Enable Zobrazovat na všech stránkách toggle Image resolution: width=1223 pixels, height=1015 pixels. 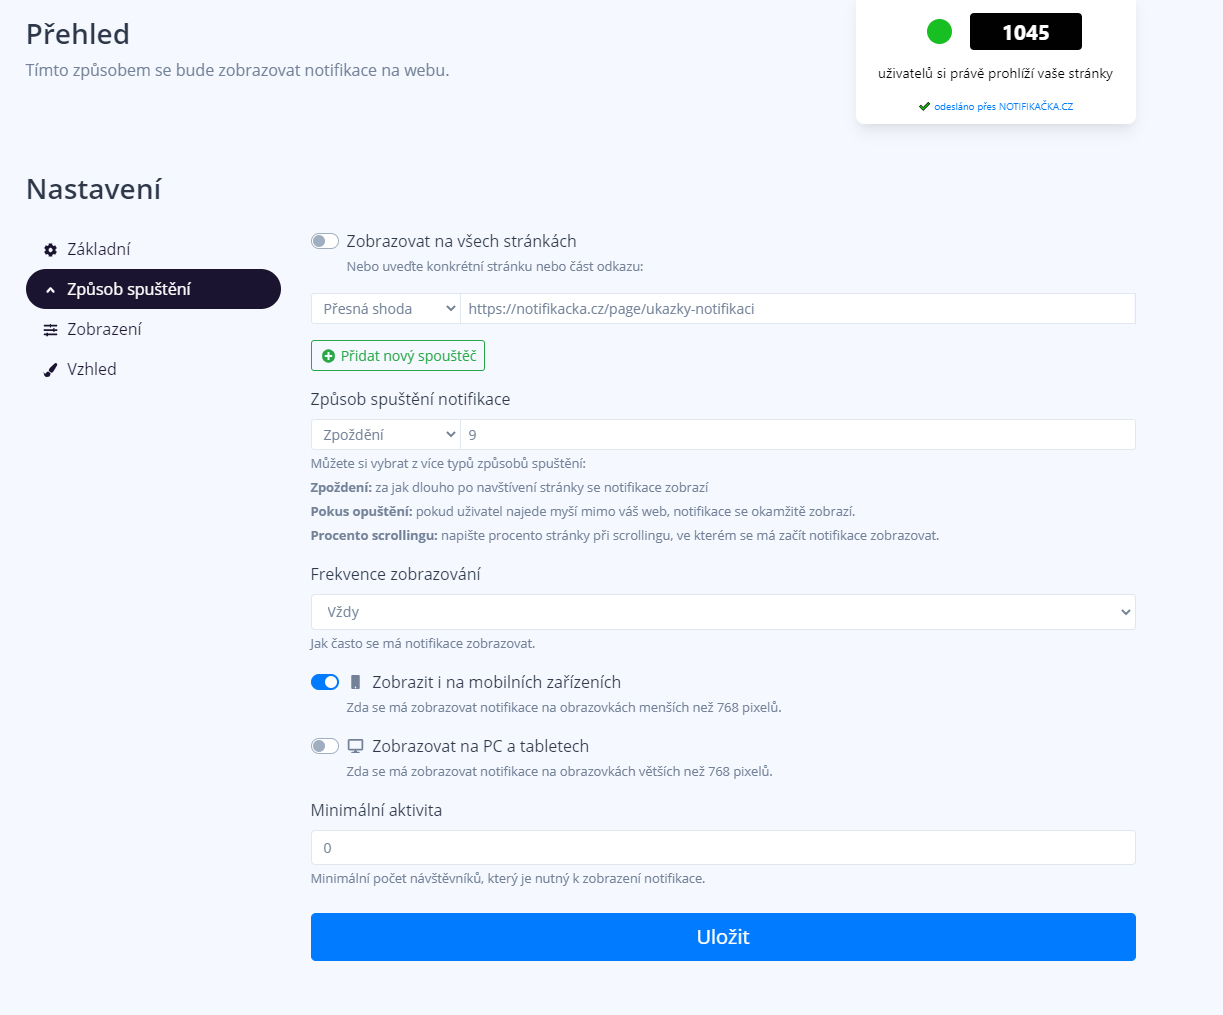[325, 241]
